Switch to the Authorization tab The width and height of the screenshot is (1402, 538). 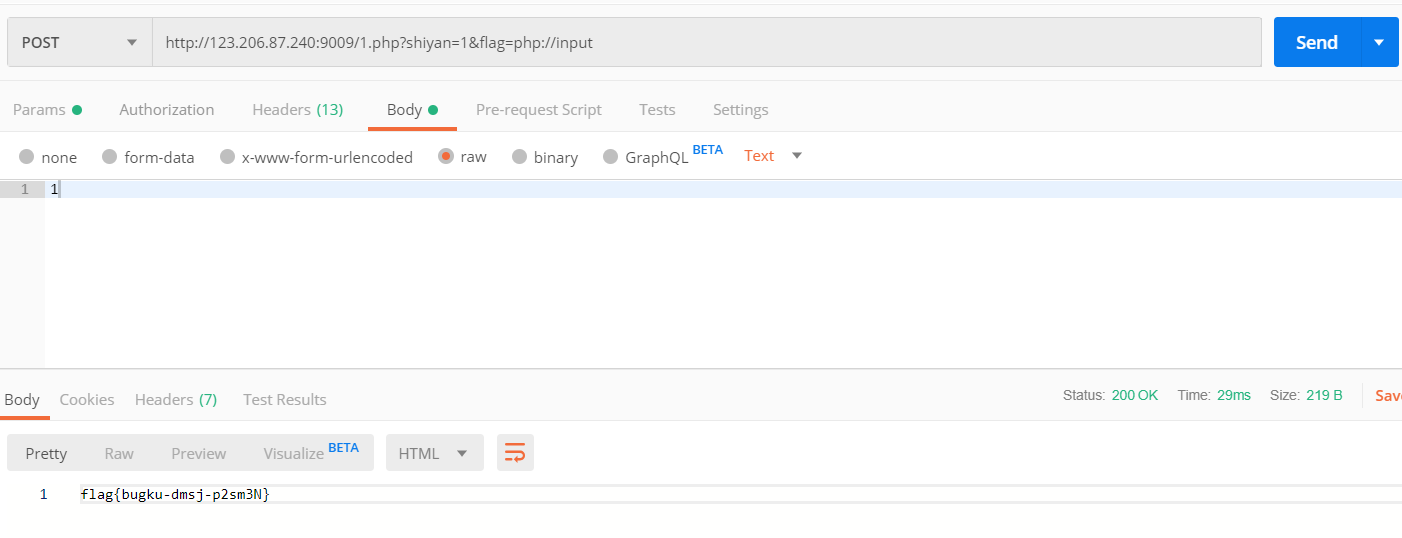coord(167,110)
